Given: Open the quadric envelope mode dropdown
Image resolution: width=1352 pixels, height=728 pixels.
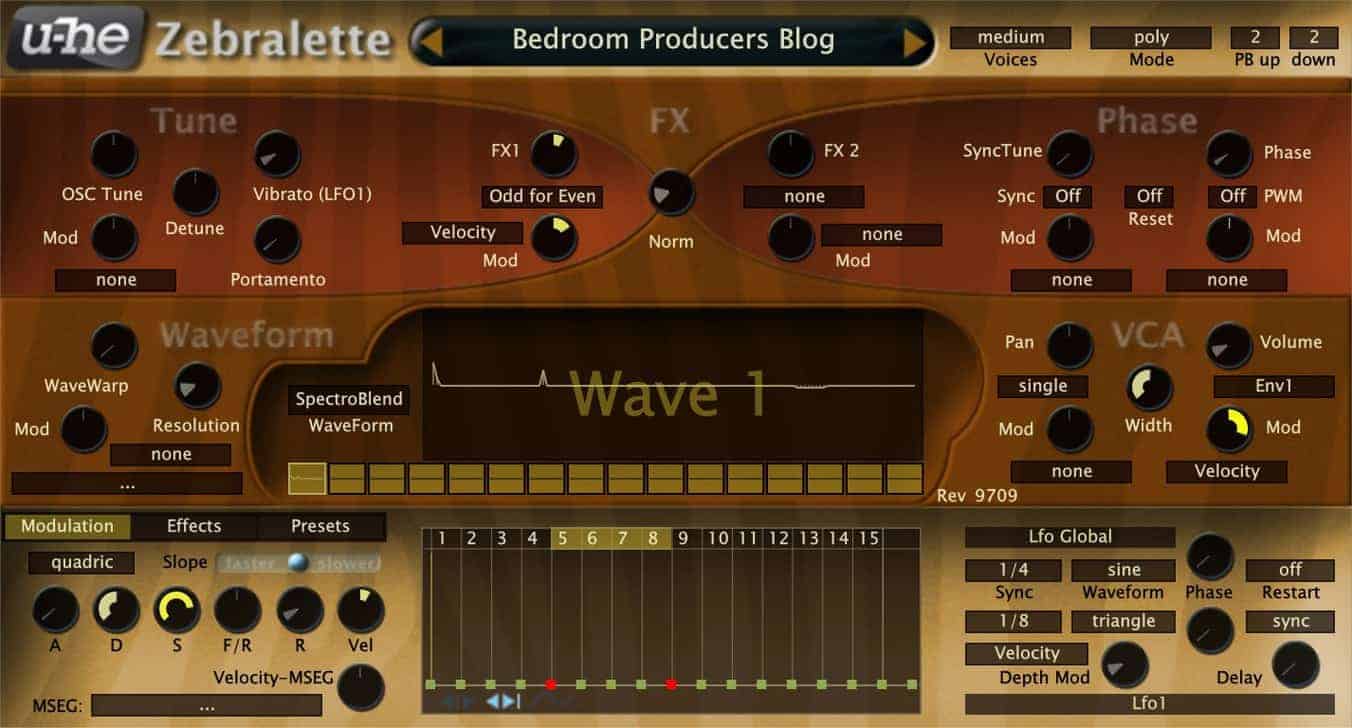Looking at the screenshot, I should [x=81, y=563].
